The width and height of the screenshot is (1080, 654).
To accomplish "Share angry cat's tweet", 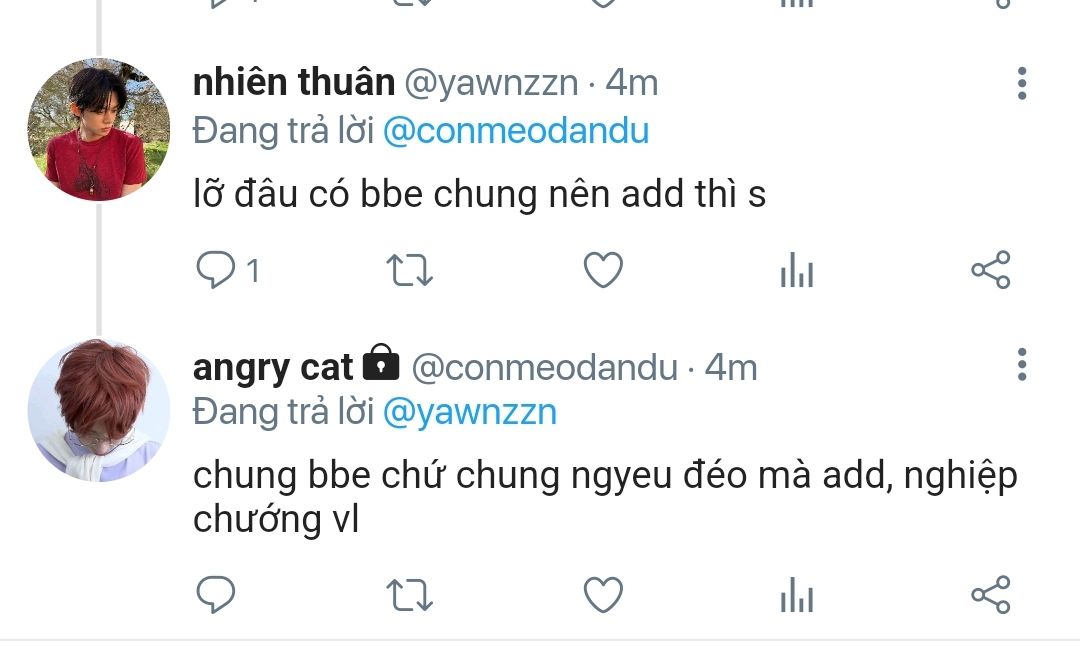I will 991,595.
